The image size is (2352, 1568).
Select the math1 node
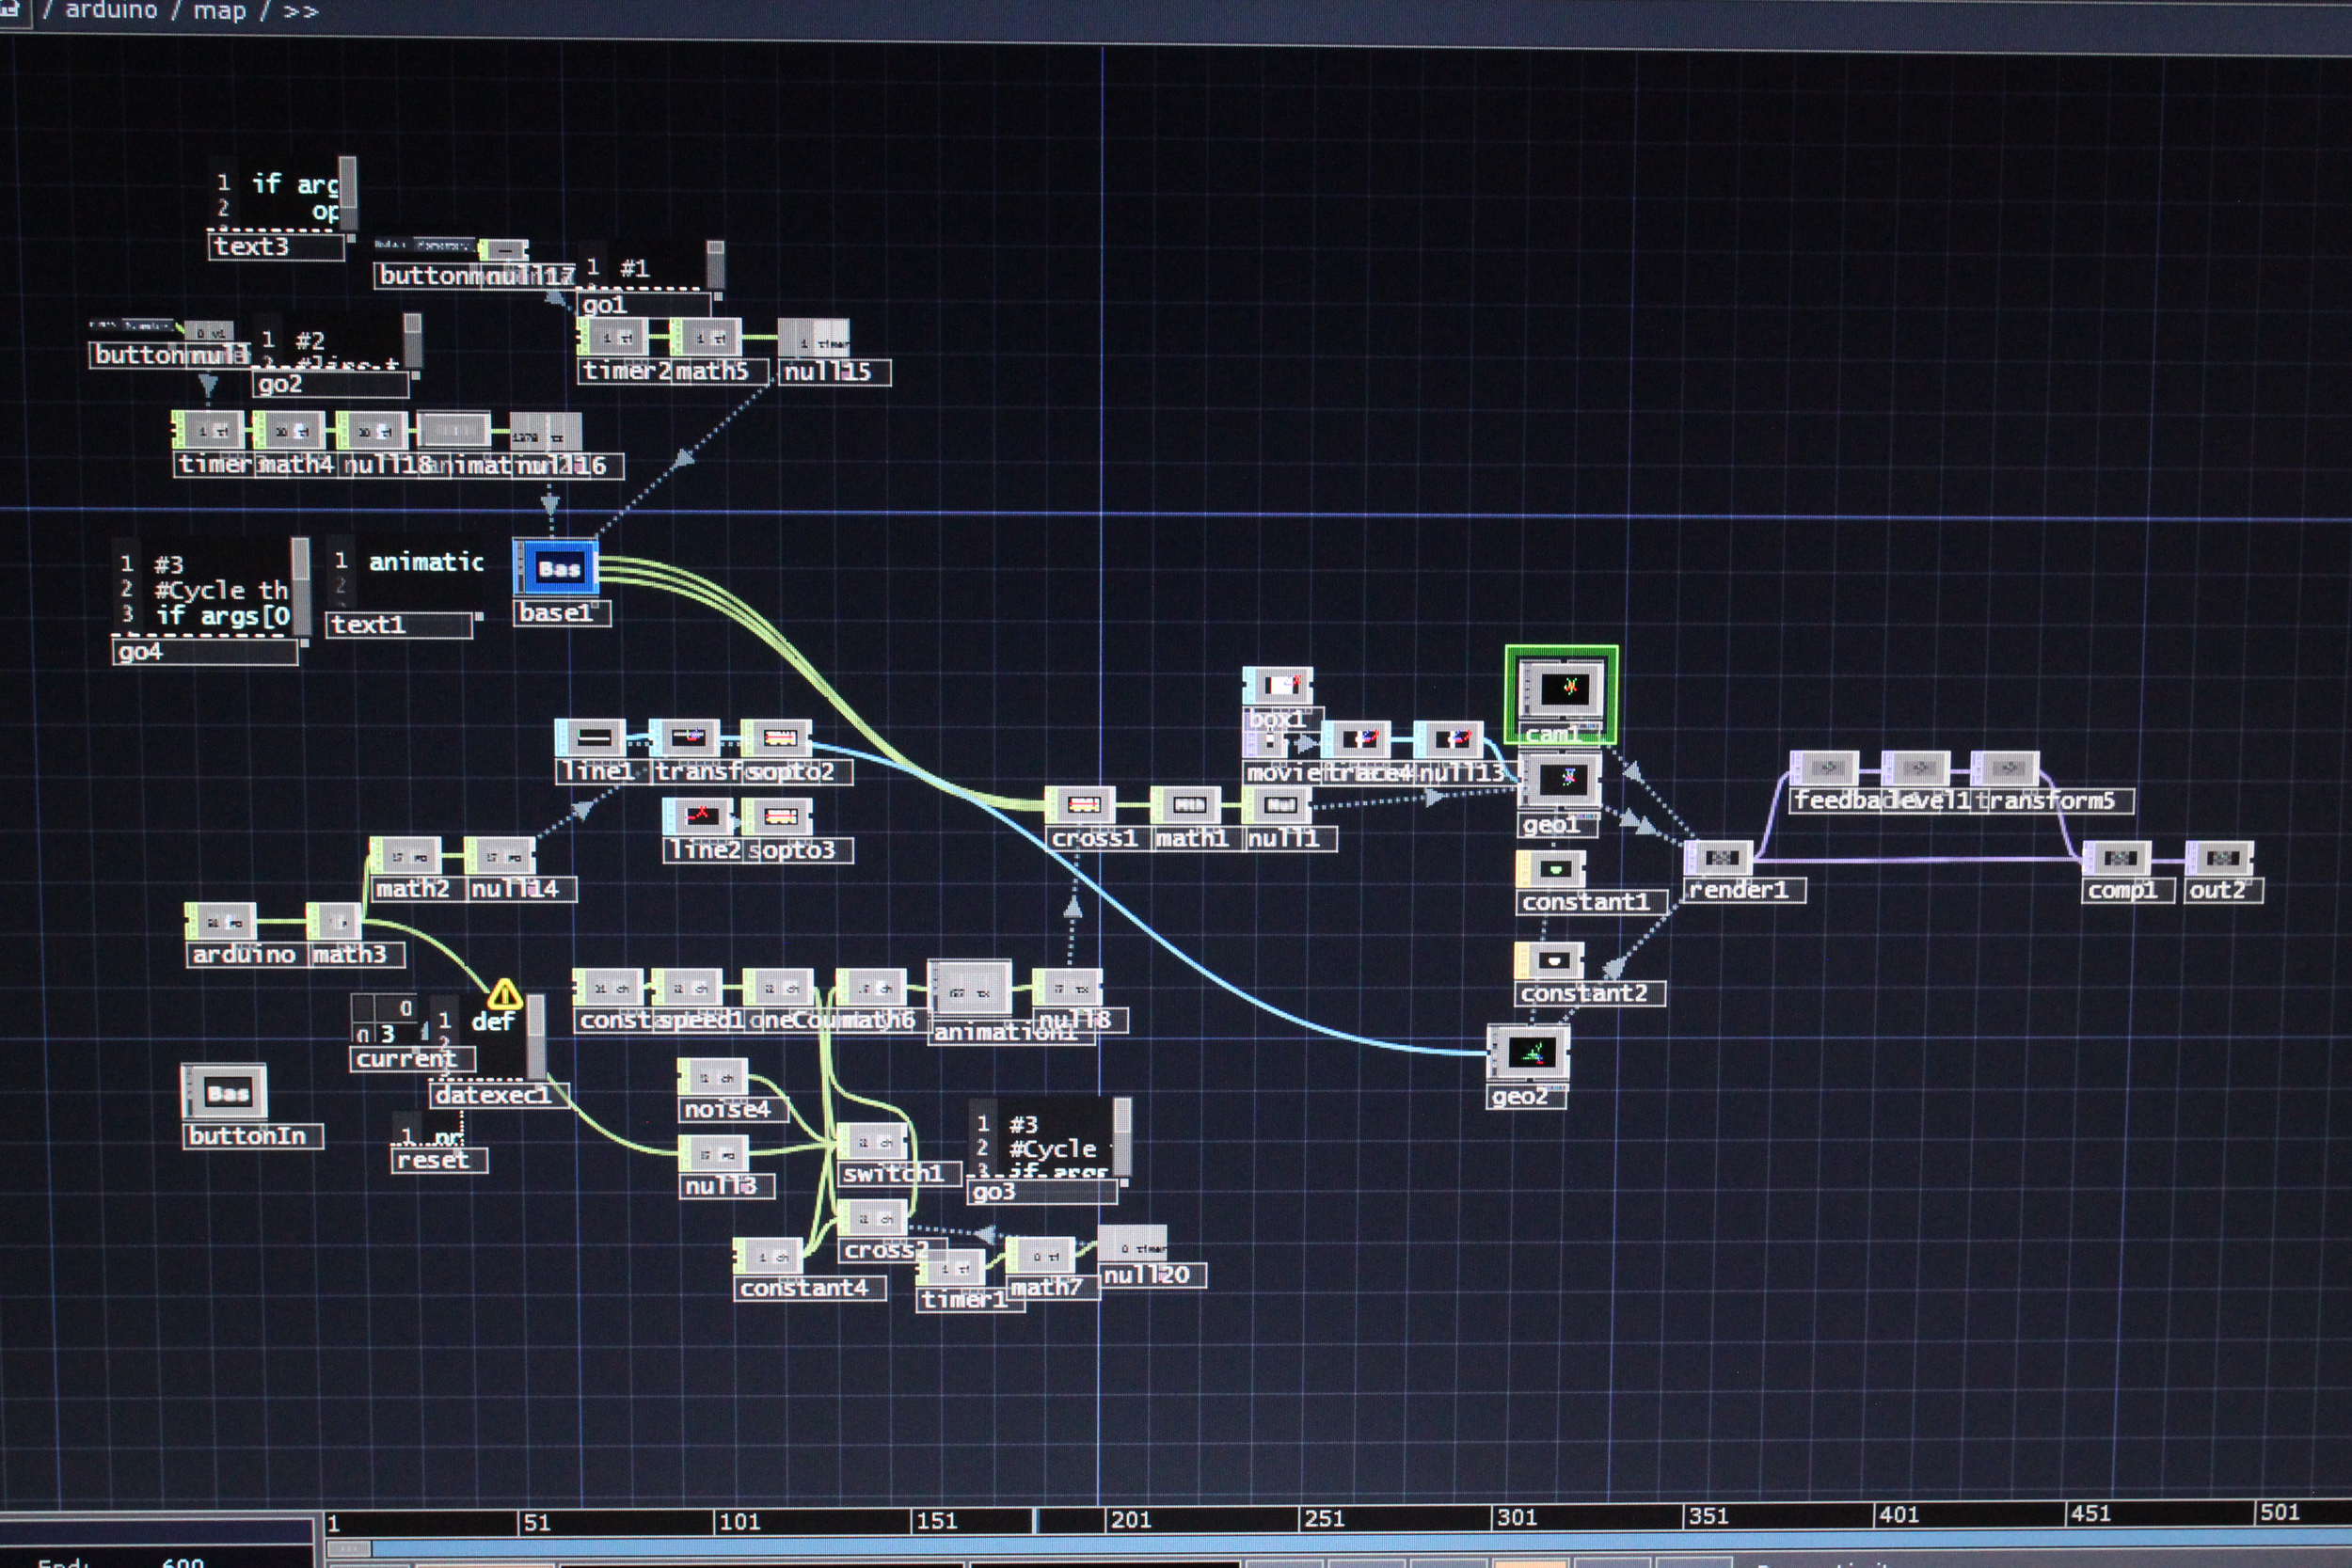1185,805
